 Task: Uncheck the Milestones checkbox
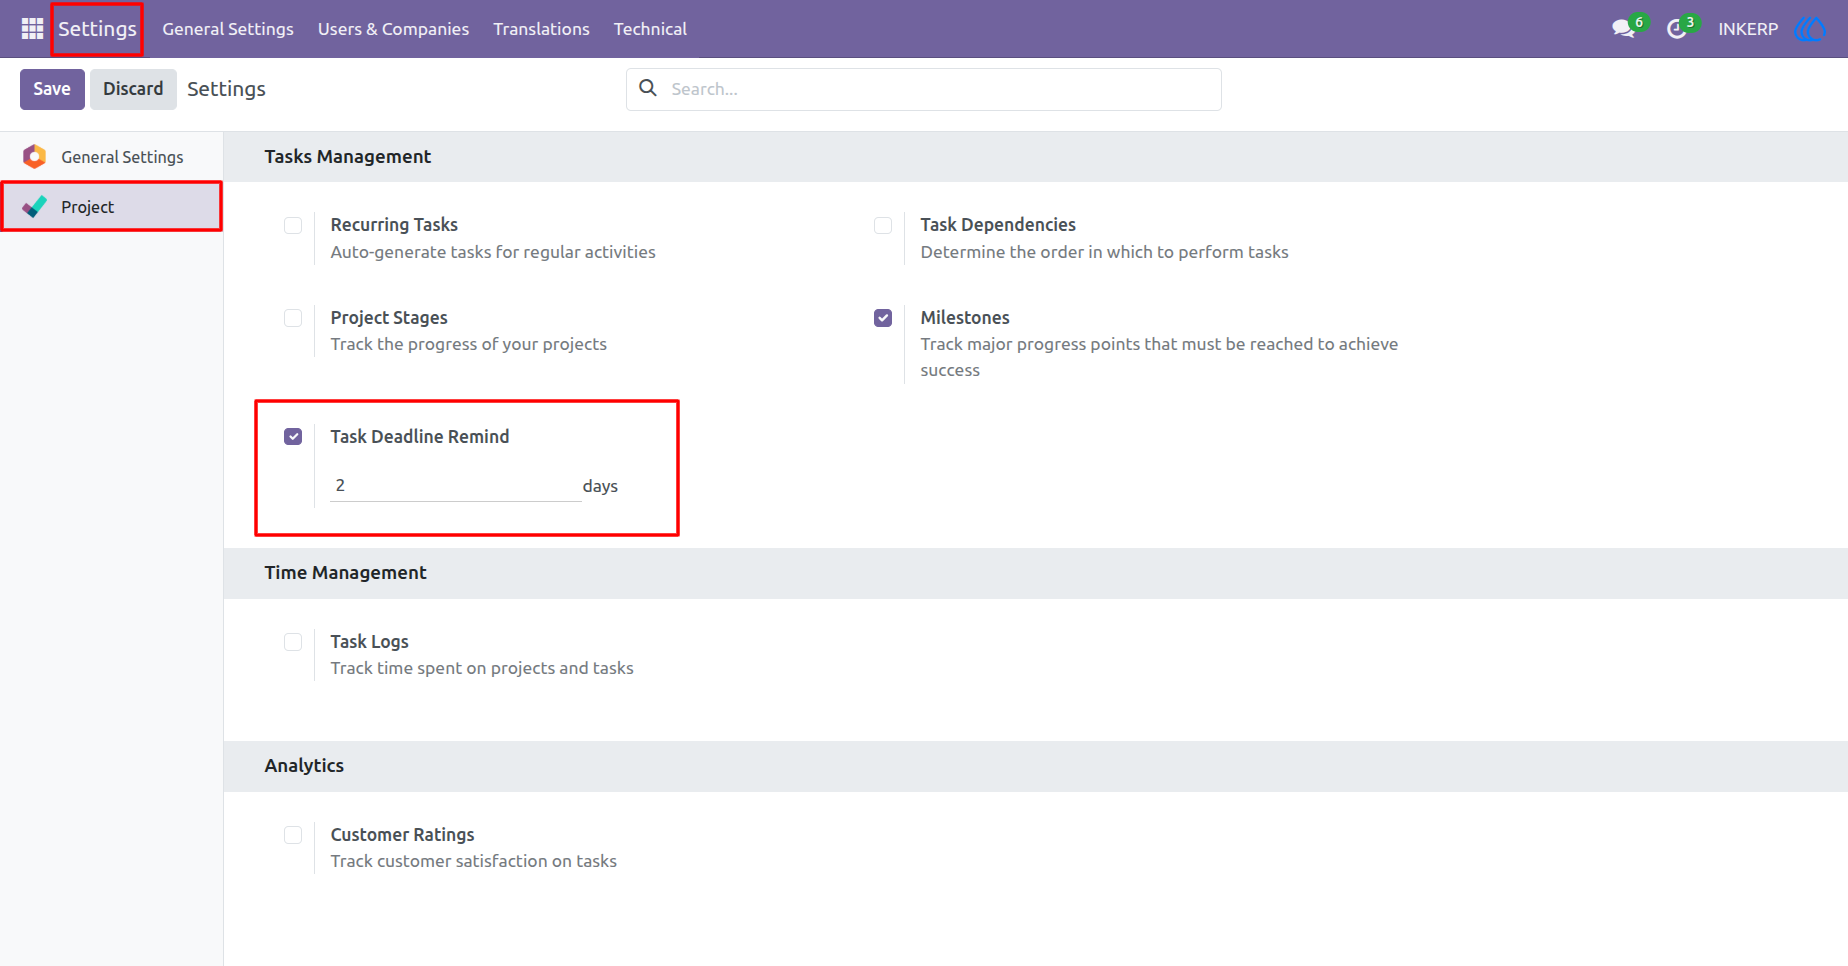(883, 318)
